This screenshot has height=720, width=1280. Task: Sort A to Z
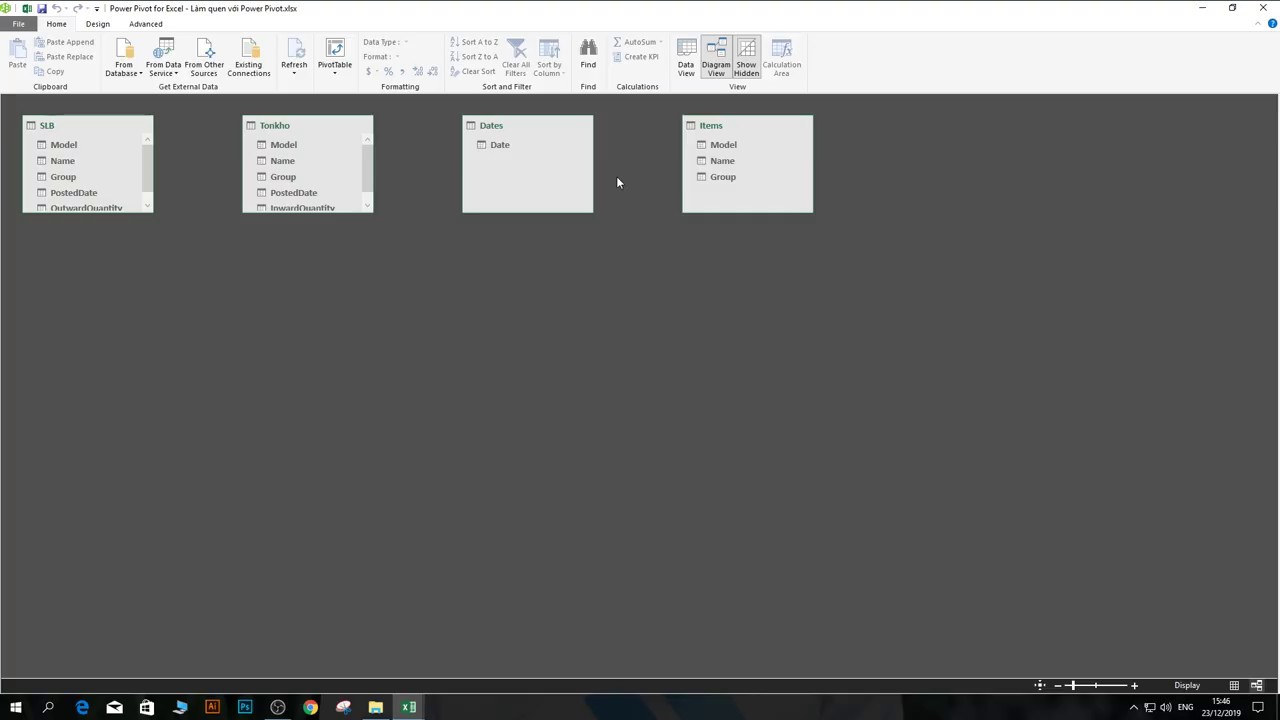click(474, 42)
